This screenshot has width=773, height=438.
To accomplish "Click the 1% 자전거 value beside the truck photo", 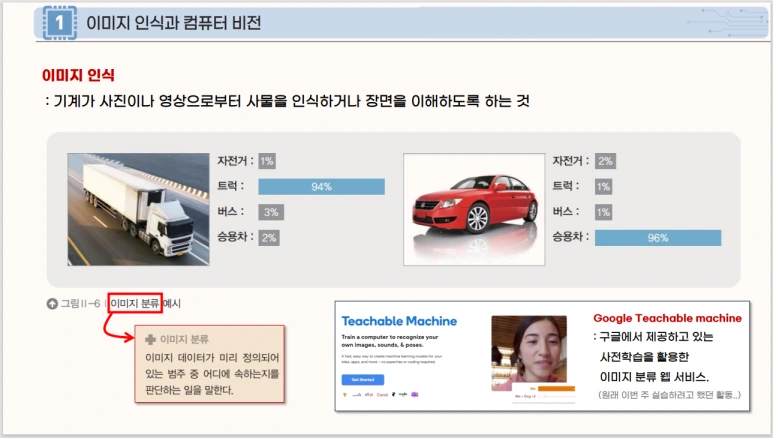I will (267, 161).
